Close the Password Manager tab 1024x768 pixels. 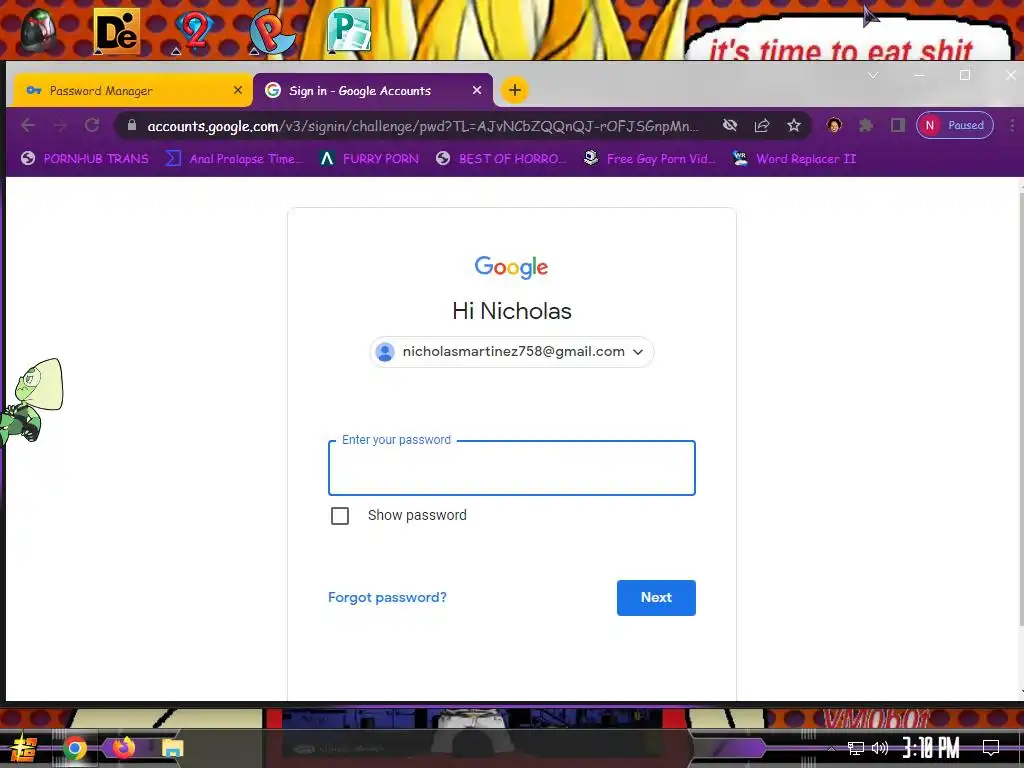[238, 90]
